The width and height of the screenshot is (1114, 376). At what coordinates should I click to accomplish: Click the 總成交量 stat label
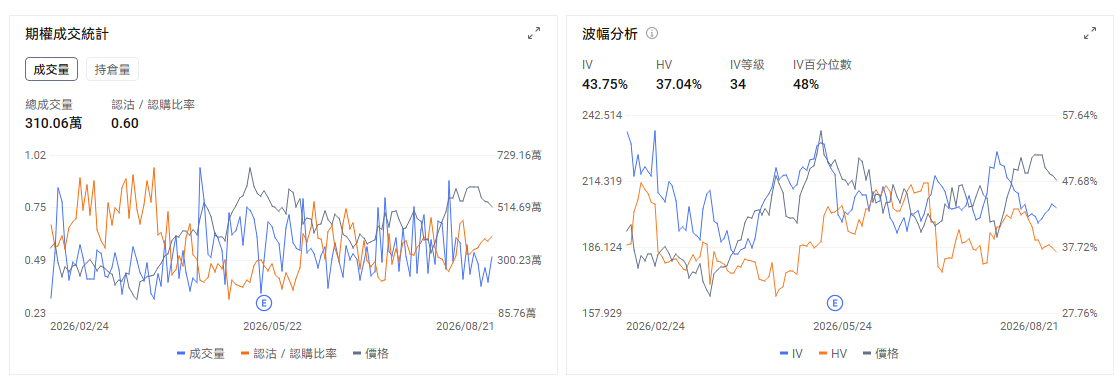49,104
